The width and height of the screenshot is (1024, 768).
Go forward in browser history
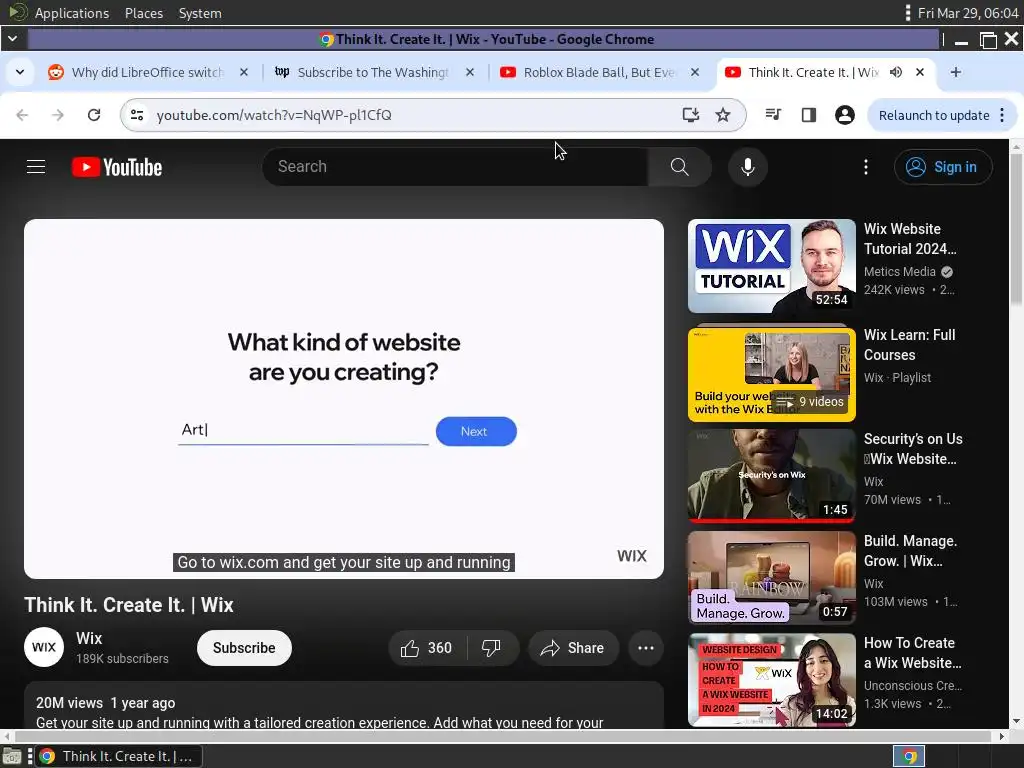tap(58, 115)
